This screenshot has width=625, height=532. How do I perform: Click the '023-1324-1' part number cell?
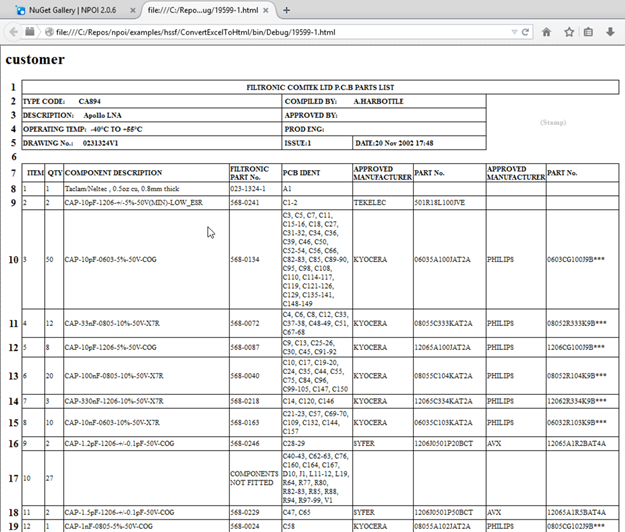(x=256, y=189)
